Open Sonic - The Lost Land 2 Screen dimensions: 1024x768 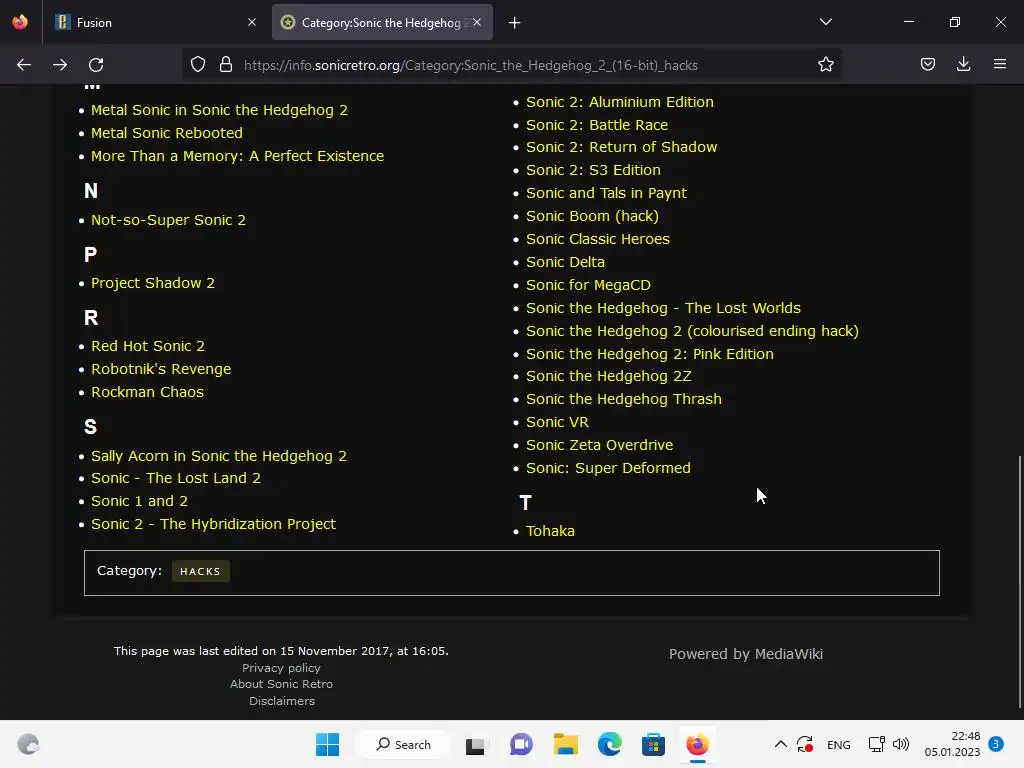176,478
